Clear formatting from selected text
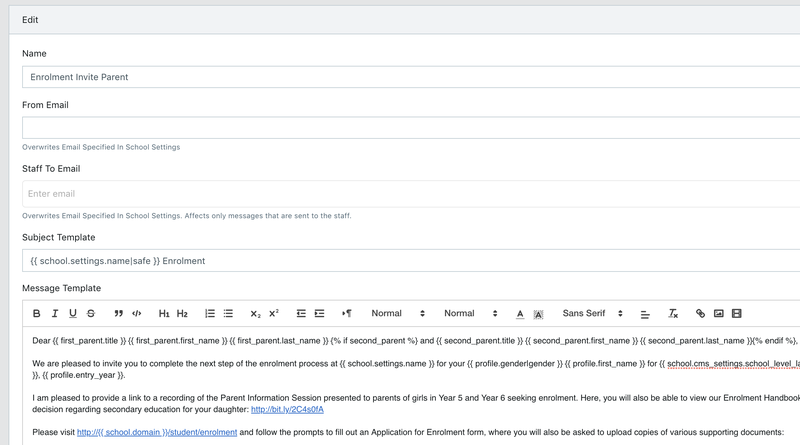 673,313
